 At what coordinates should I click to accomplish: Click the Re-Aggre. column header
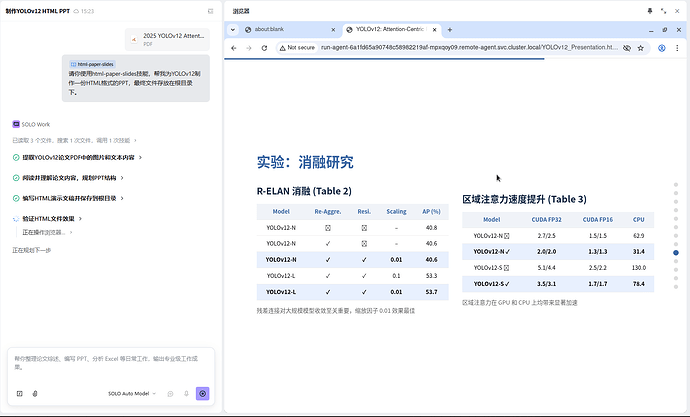click(x=328, y=212)
